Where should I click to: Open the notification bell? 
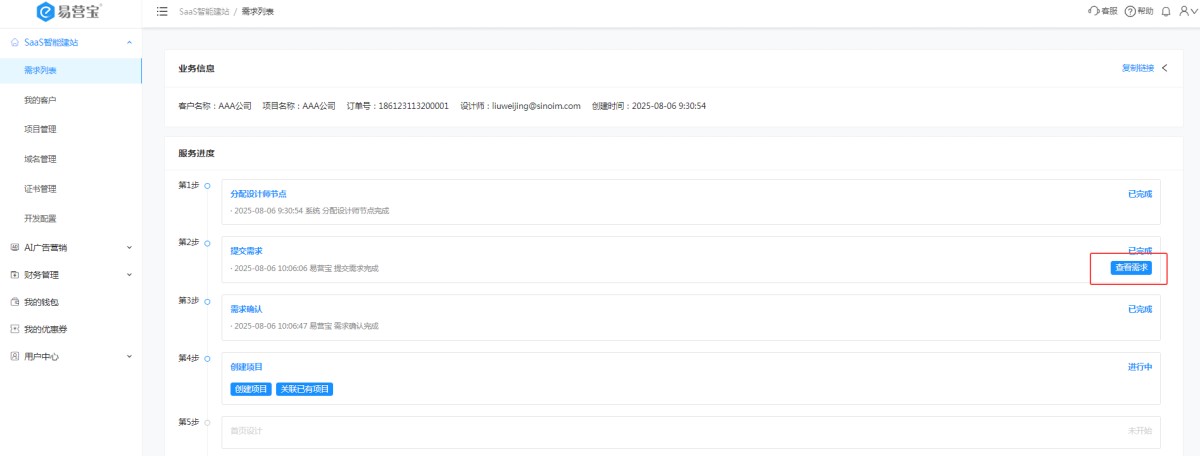tap(1165, 11)
